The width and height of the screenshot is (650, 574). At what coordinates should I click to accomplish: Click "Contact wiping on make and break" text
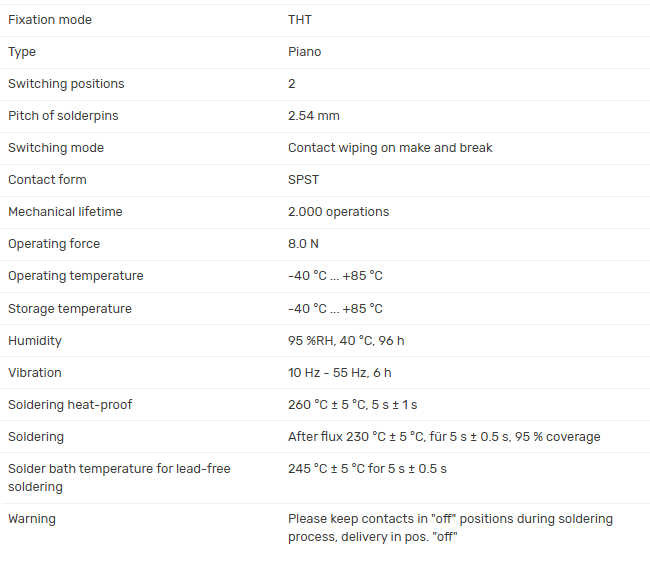tap(390, 148)
